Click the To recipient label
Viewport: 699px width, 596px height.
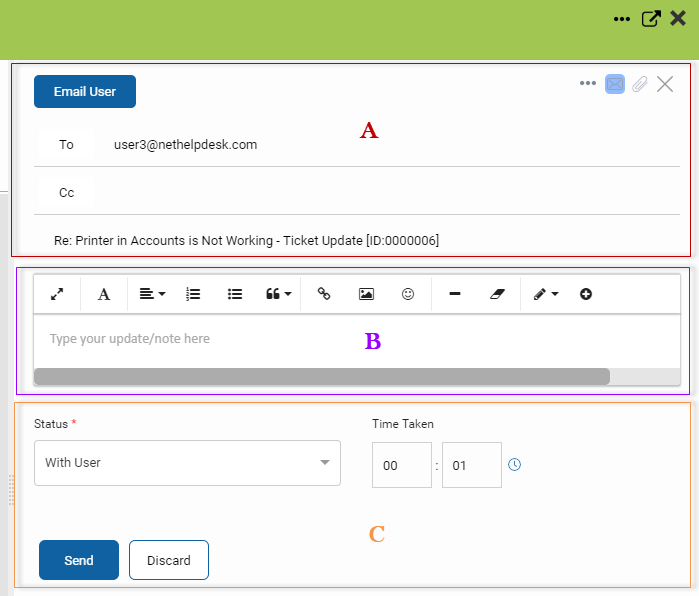pos(66,144)
